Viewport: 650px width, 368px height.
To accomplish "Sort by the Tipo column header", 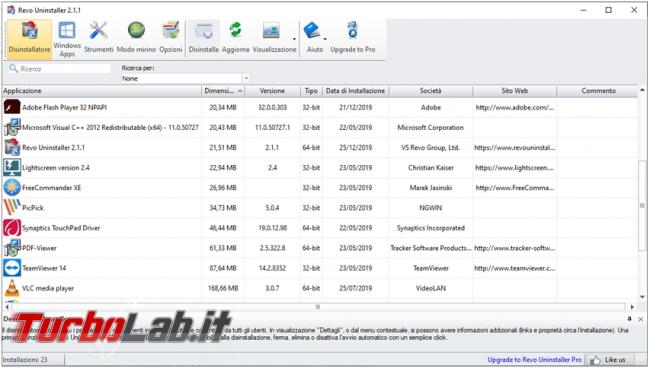I will click(311, 91).
